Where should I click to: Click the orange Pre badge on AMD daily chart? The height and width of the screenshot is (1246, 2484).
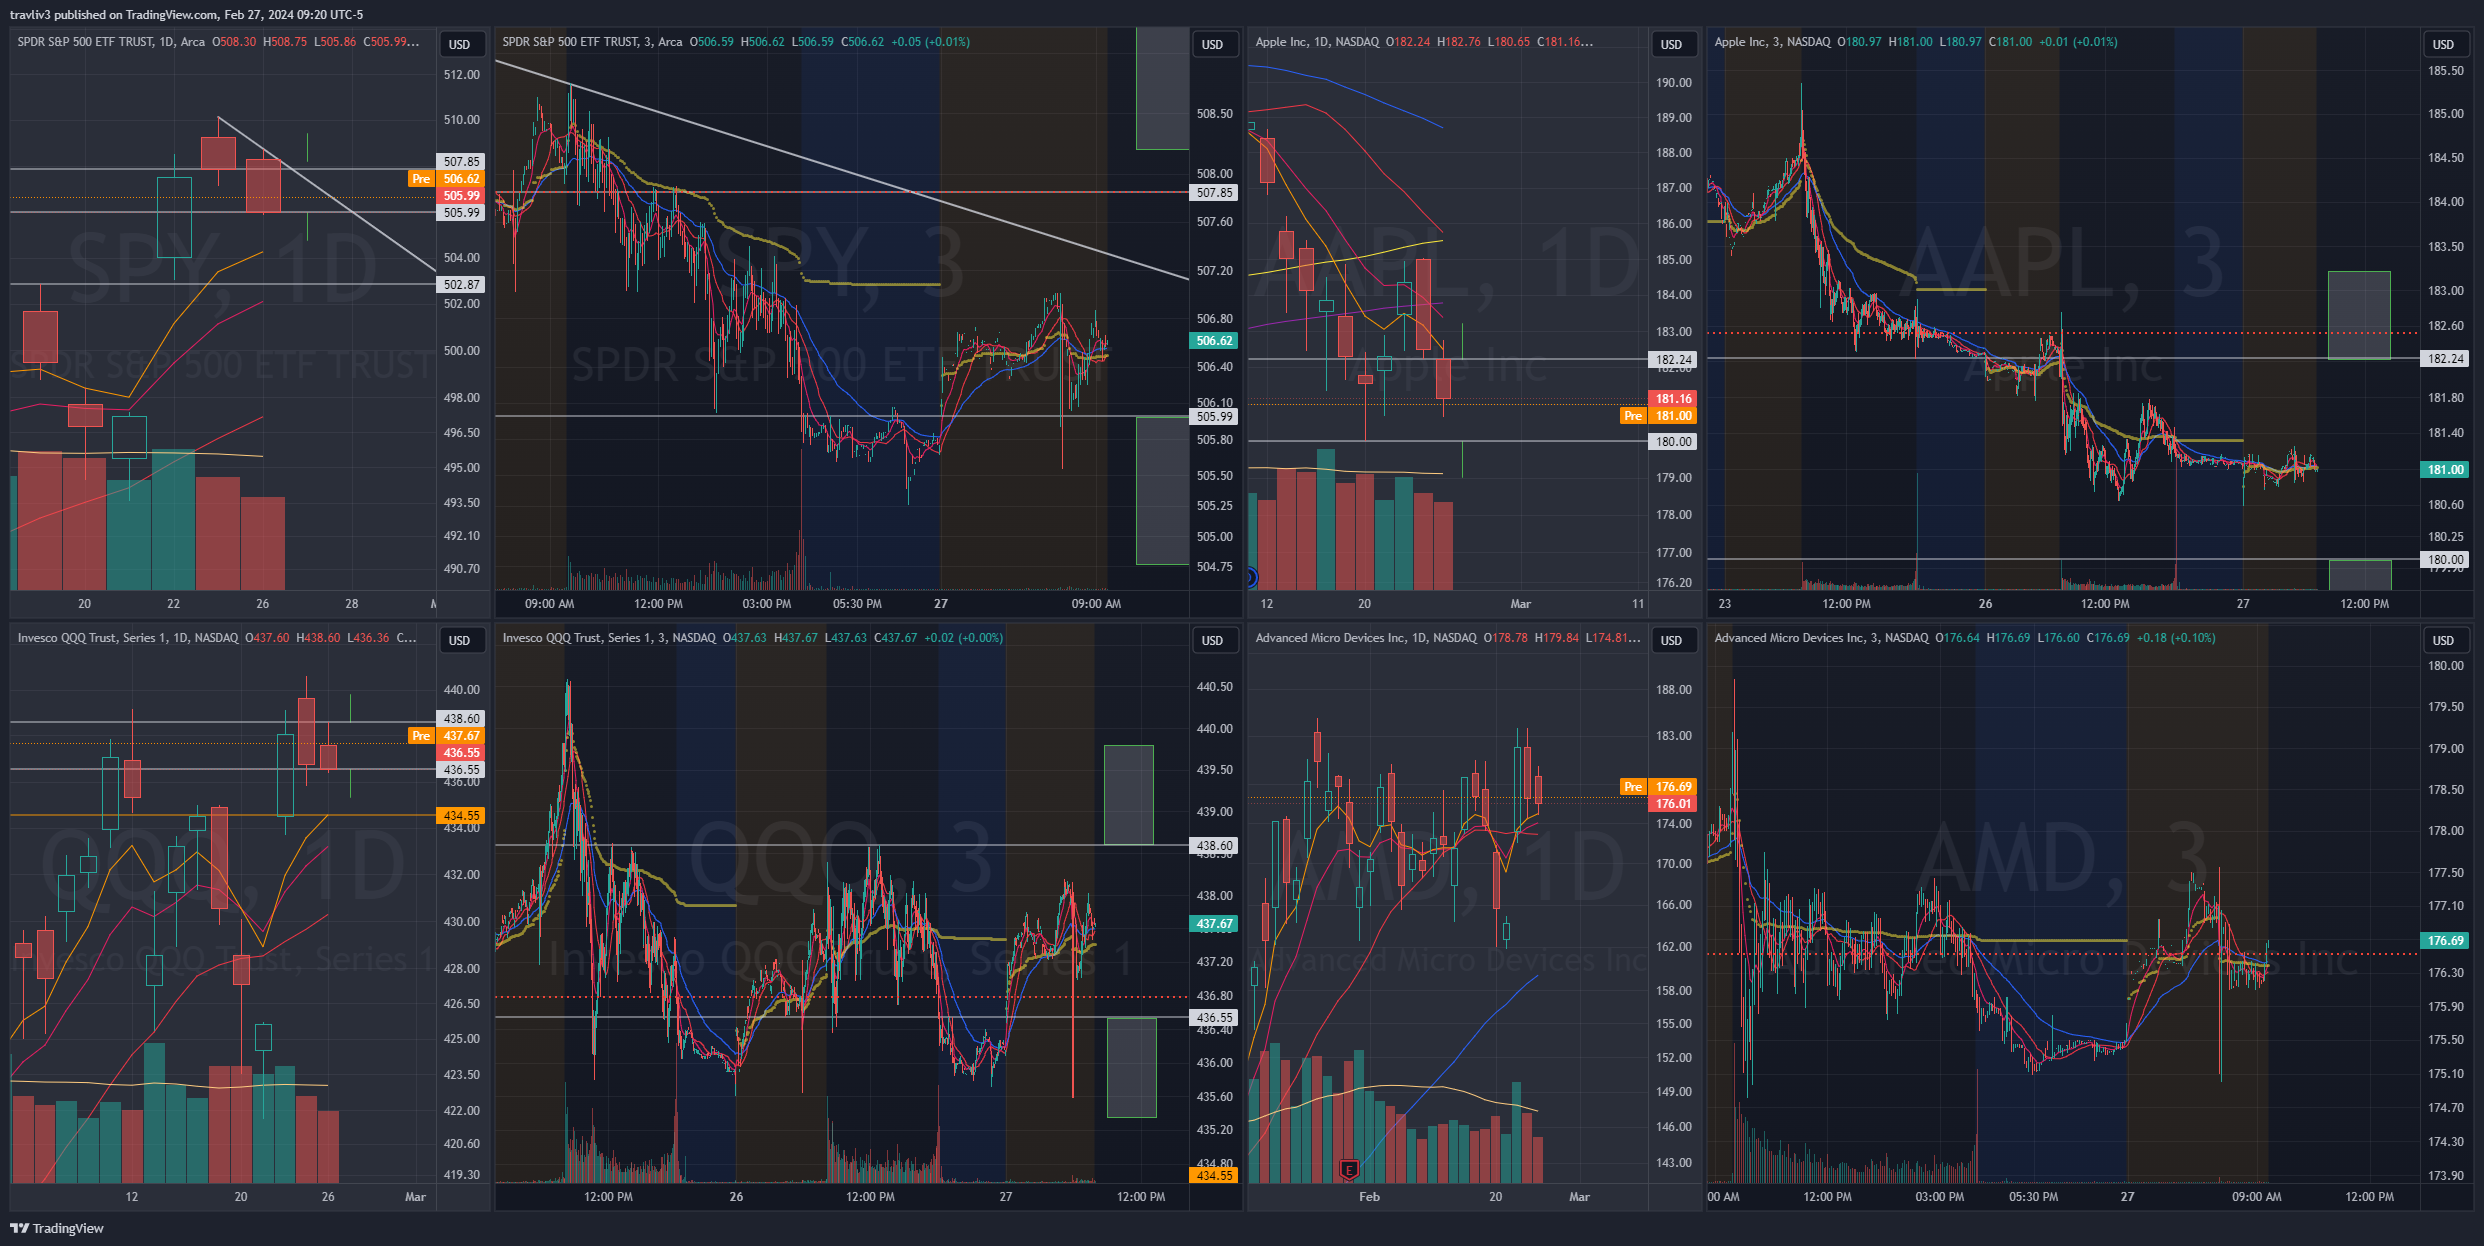[1633, 787]
